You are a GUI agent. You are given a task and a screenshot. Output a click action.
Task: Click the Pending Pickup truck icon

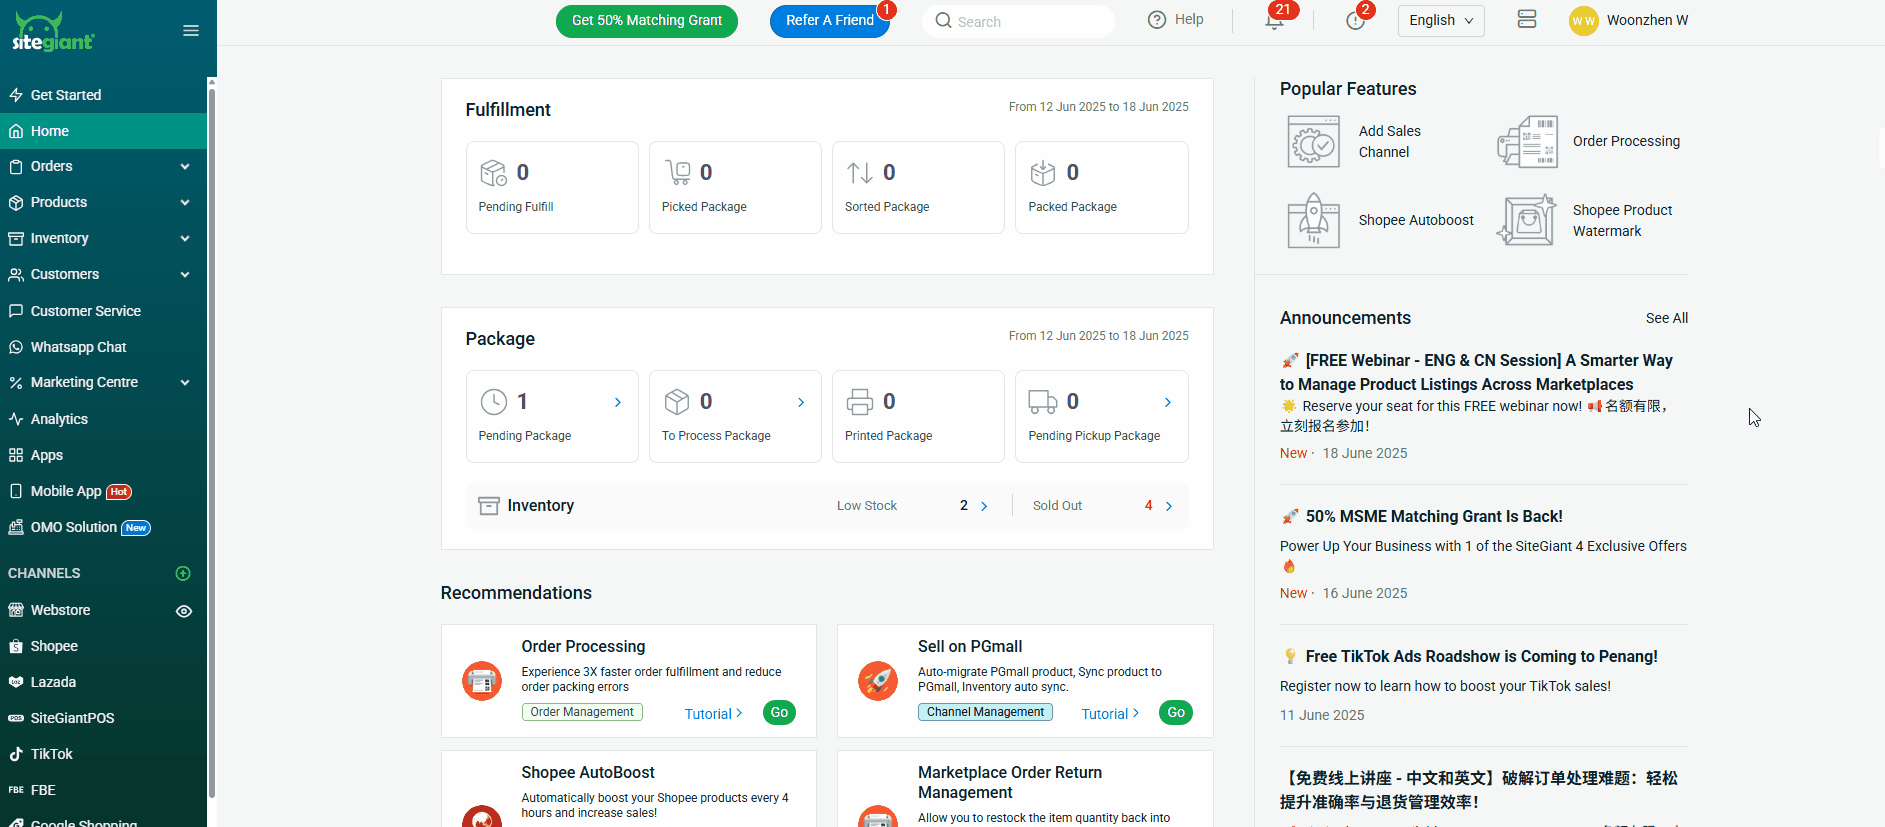pos(1043,402)
